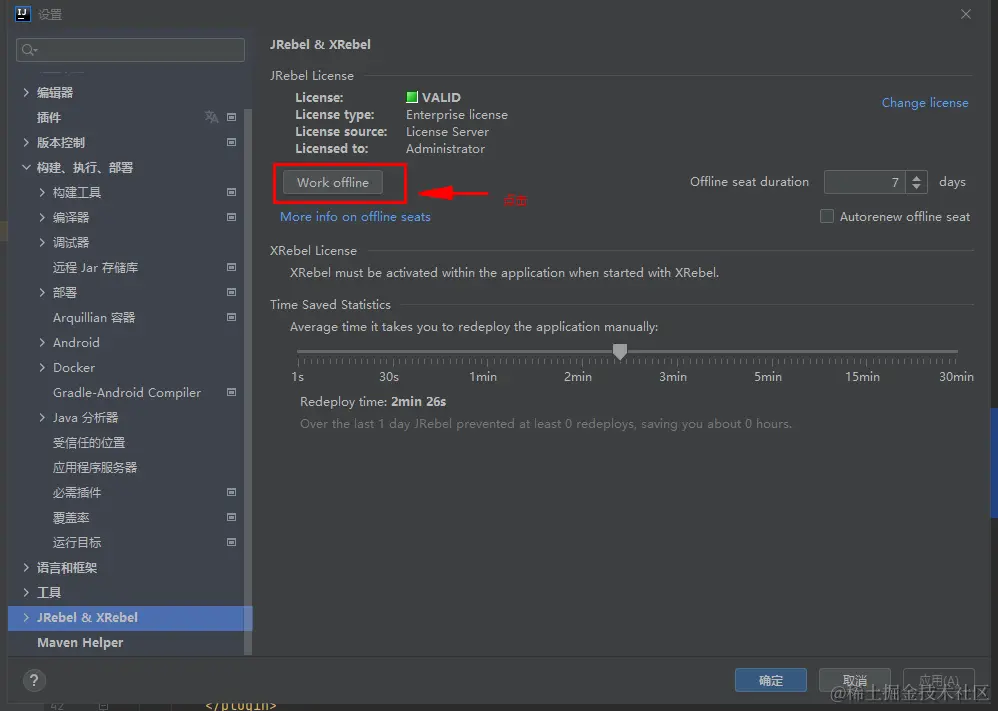Enable Autorenew offline seat checkbox

coord(827,216)
